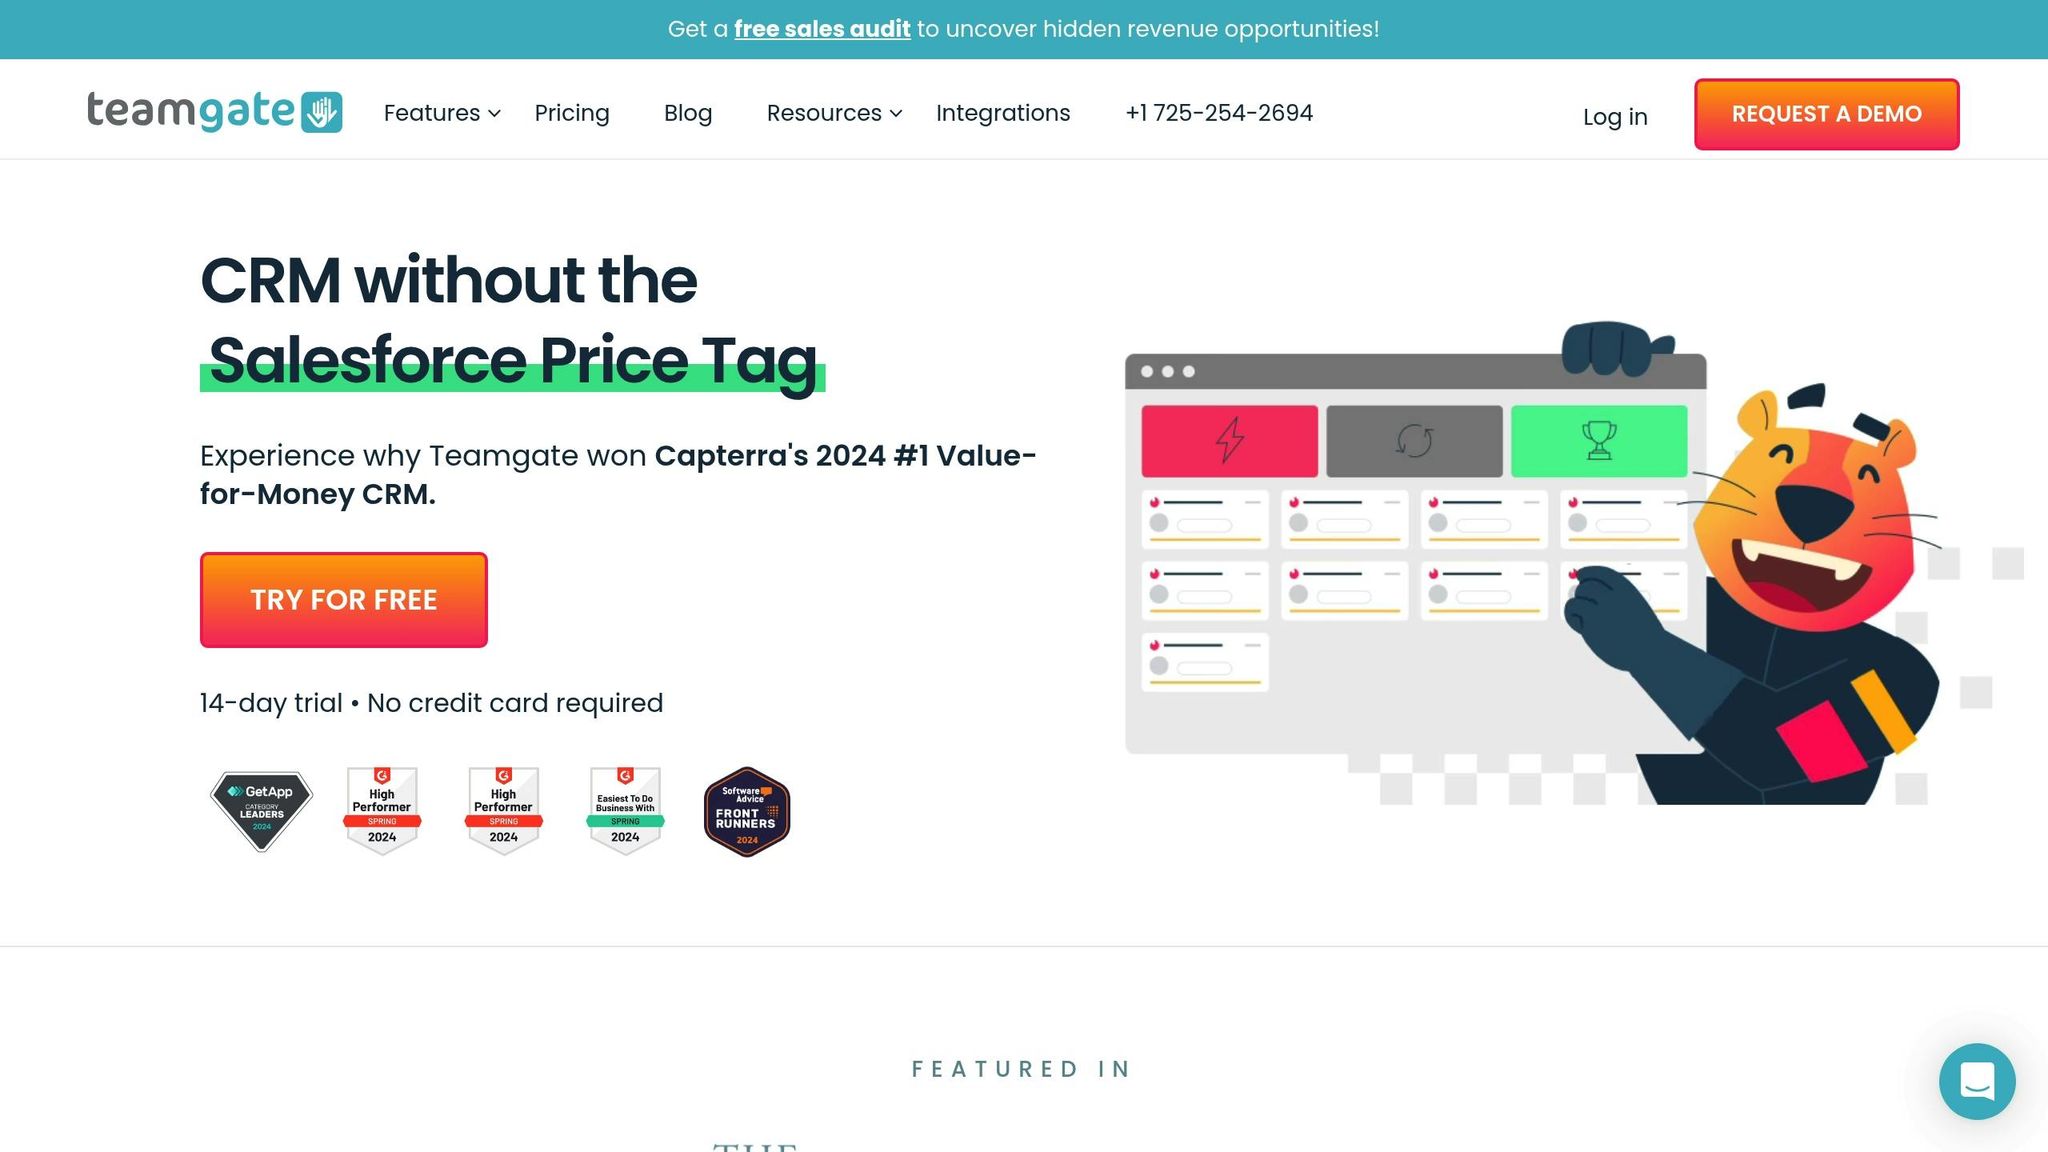Navigate to the Blog section

tap(687, 113)
